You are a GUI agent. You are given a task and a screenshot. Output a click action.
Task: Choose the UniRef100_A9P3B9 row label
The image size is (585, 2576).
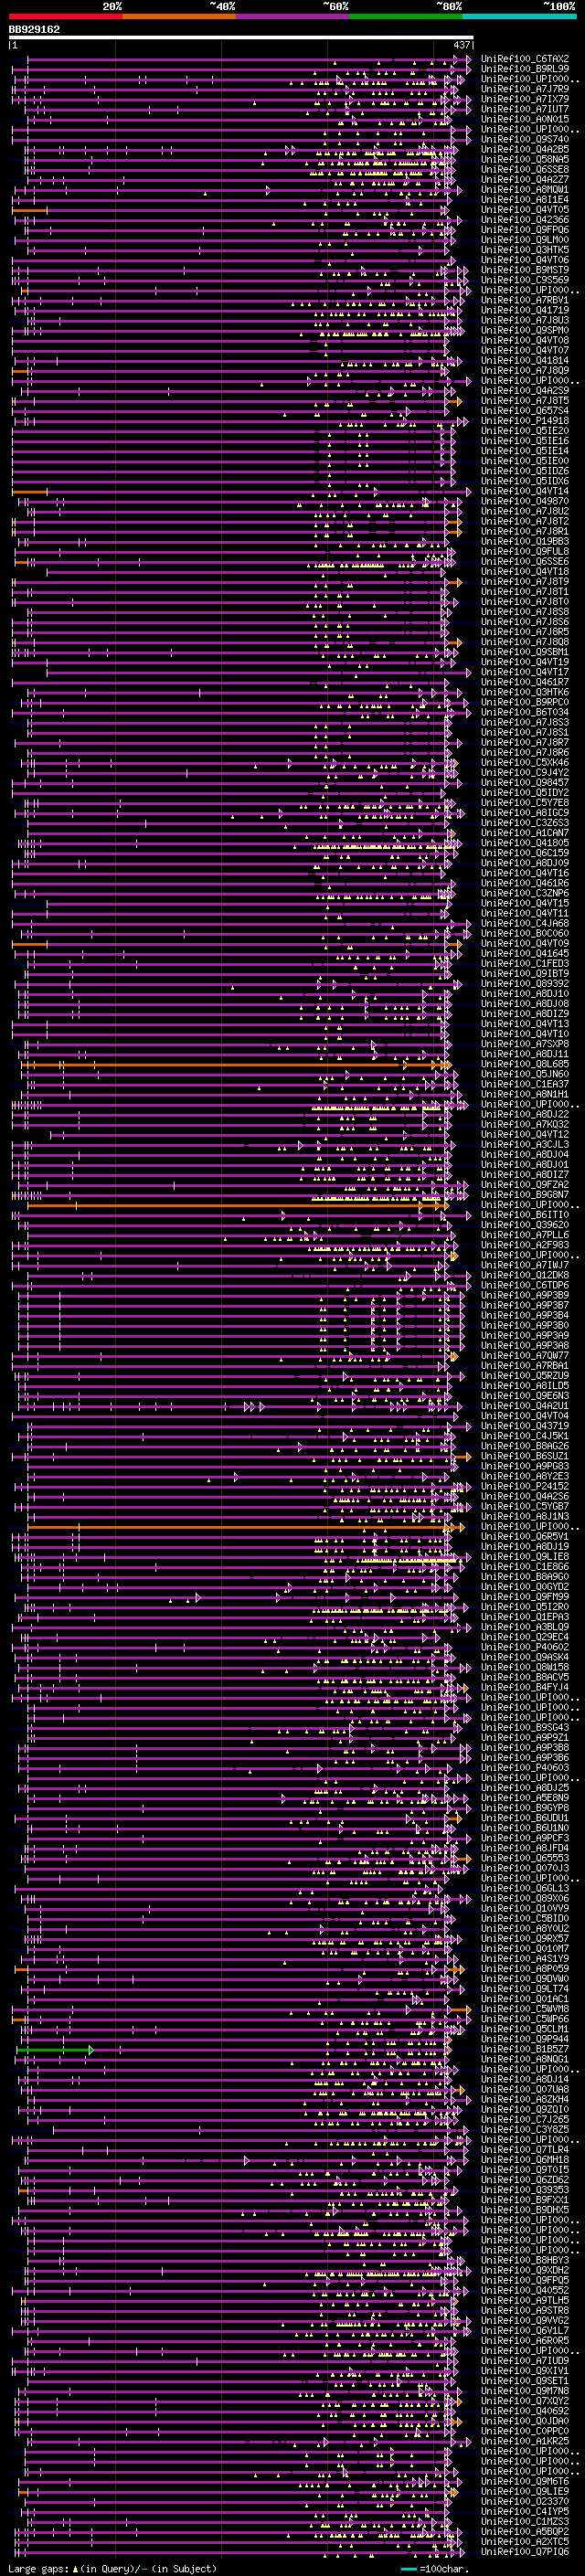click(x=525, y=1295)
